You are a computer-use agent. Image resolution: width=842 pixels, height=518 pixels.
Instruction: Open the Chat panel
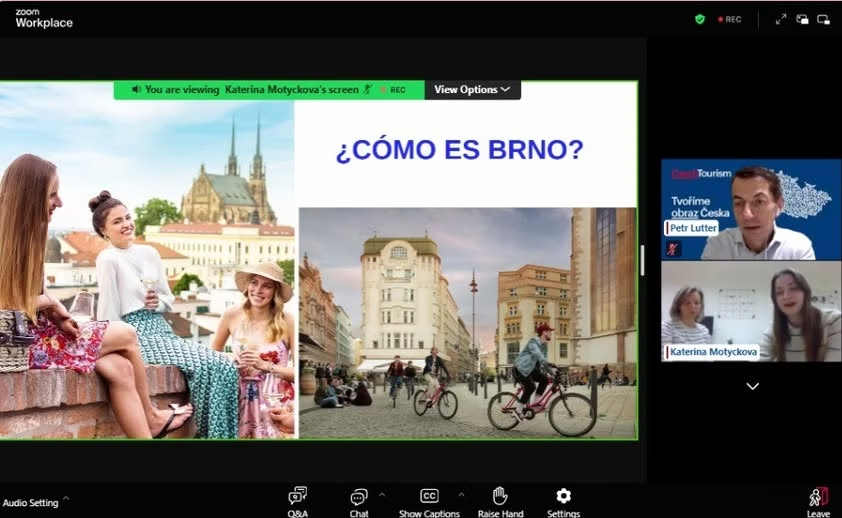pos(359,501)
